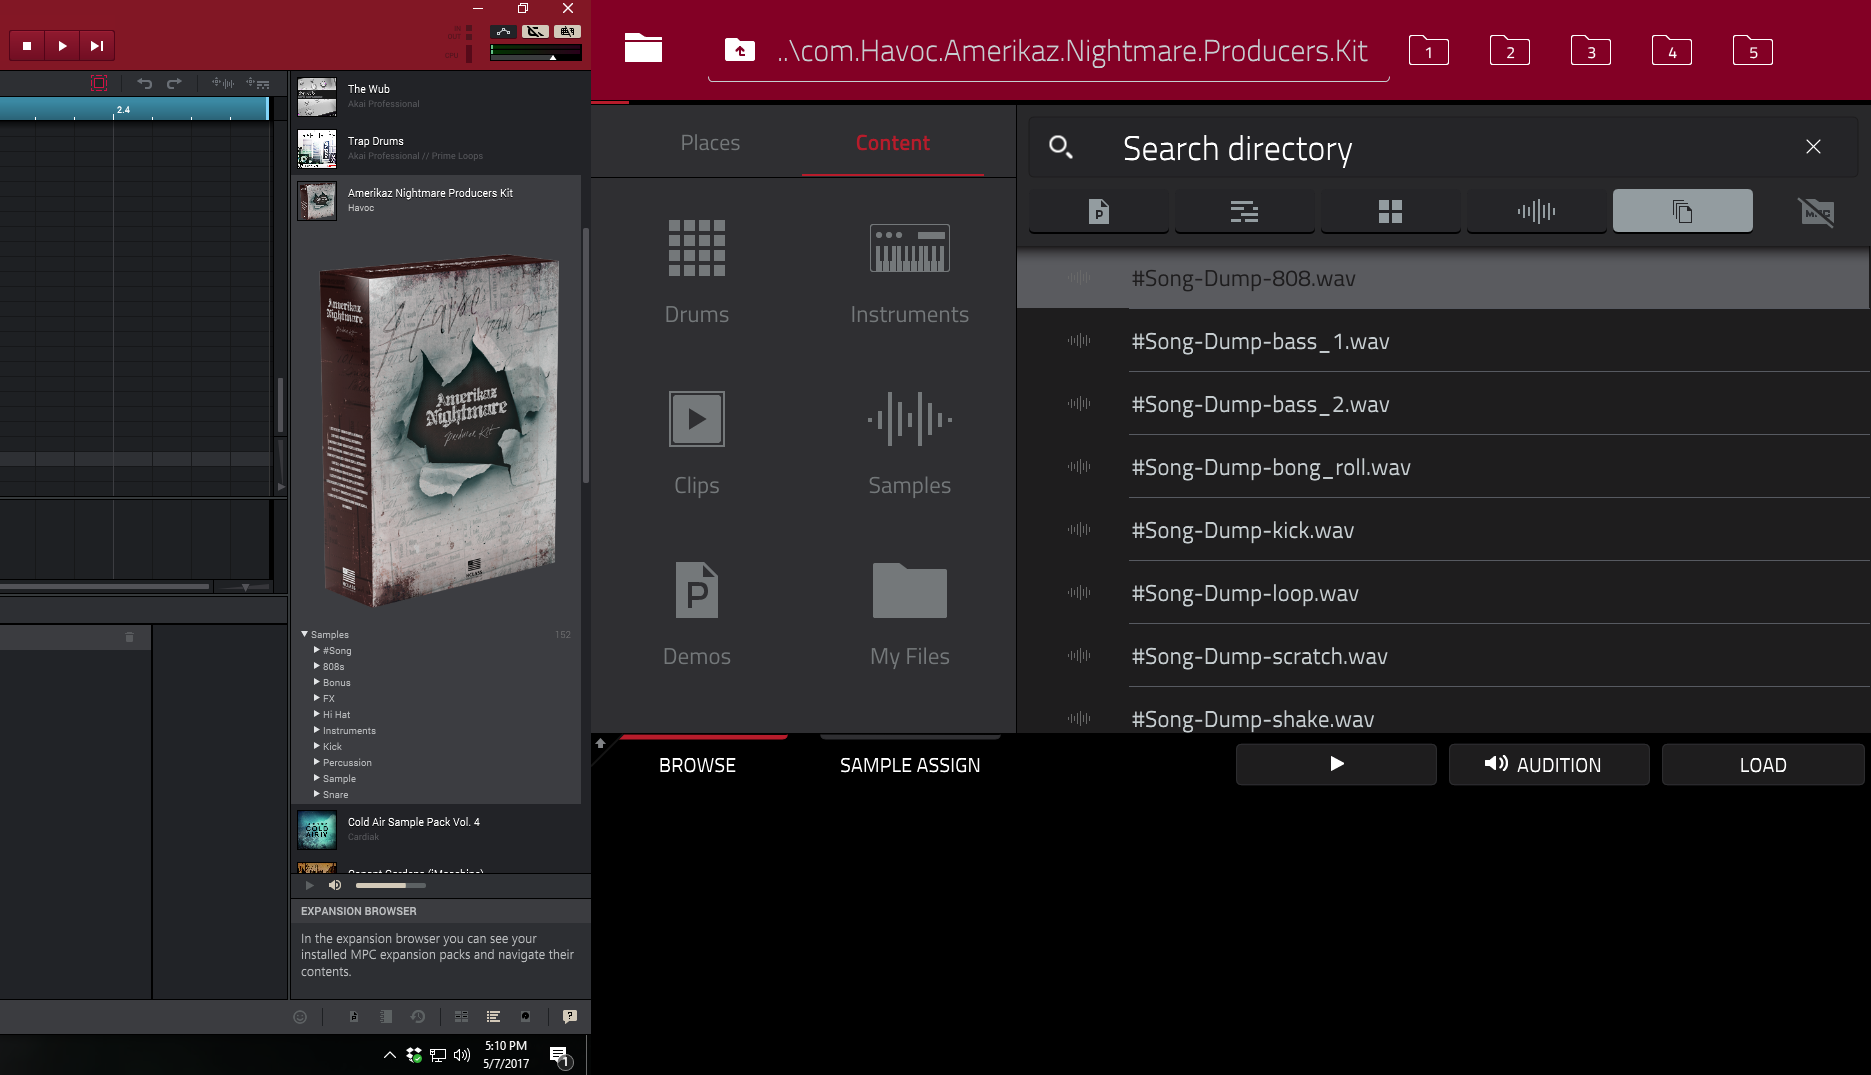Toggle the sequence filter button
The height and width of the screenshot is (1075, 1871).
tap(1244, 211)
